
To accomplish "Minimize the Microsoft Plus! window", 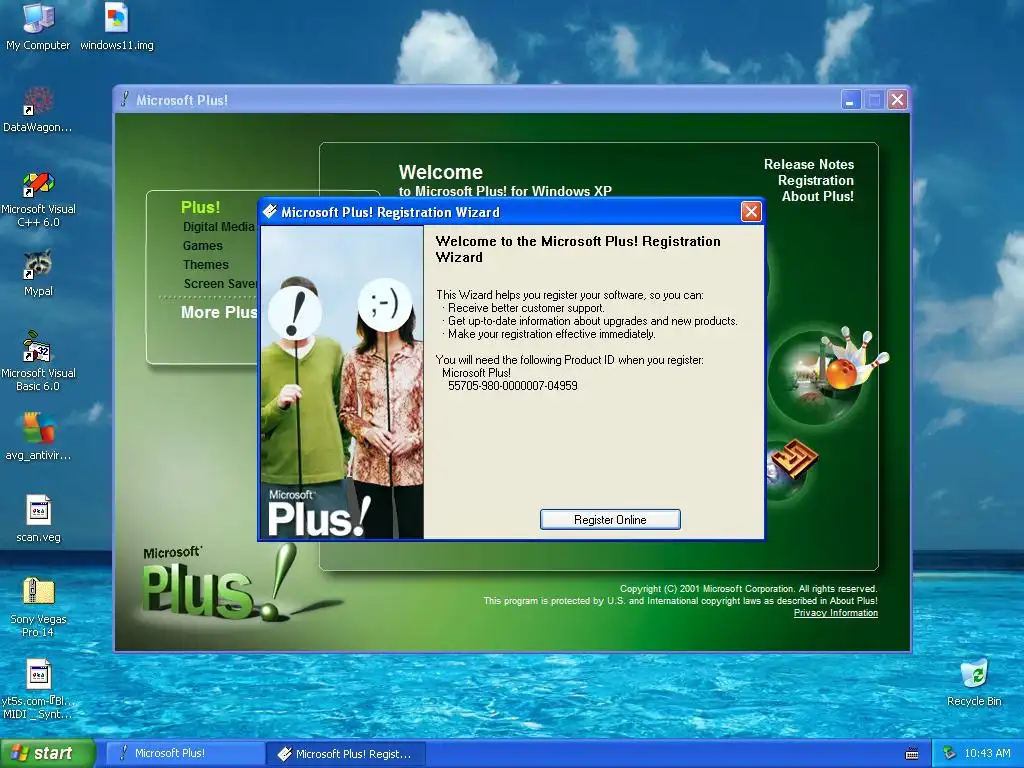I will click(x=850, y=100).
